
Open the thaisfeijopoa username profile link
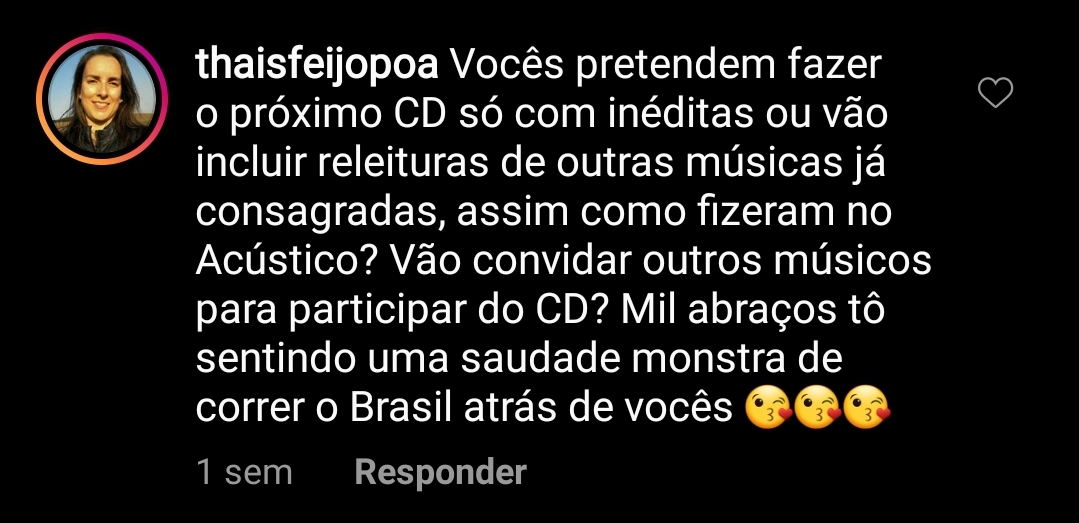[x=317, y=67]
